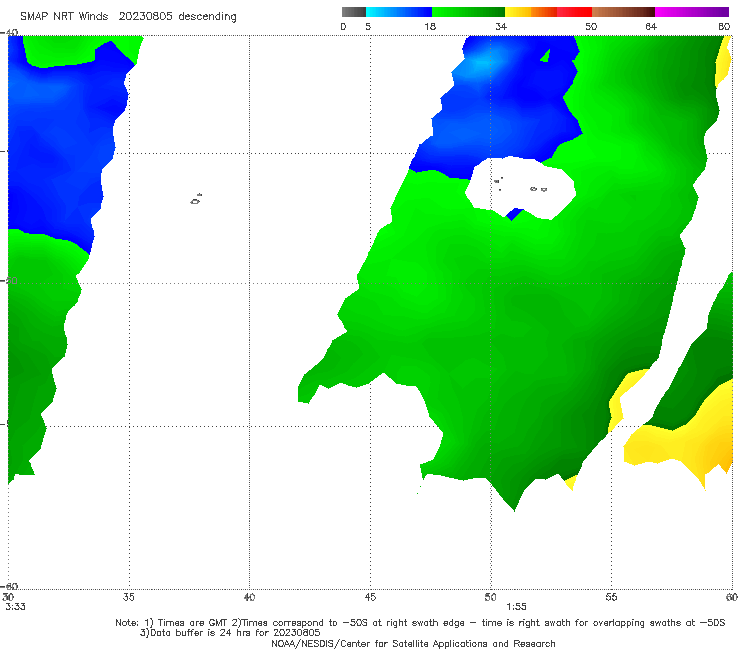Click the gray 0–5 segment of the color bar
This screenshot has width=740, height=650.
pyautogui.click(x=353, y=12)
